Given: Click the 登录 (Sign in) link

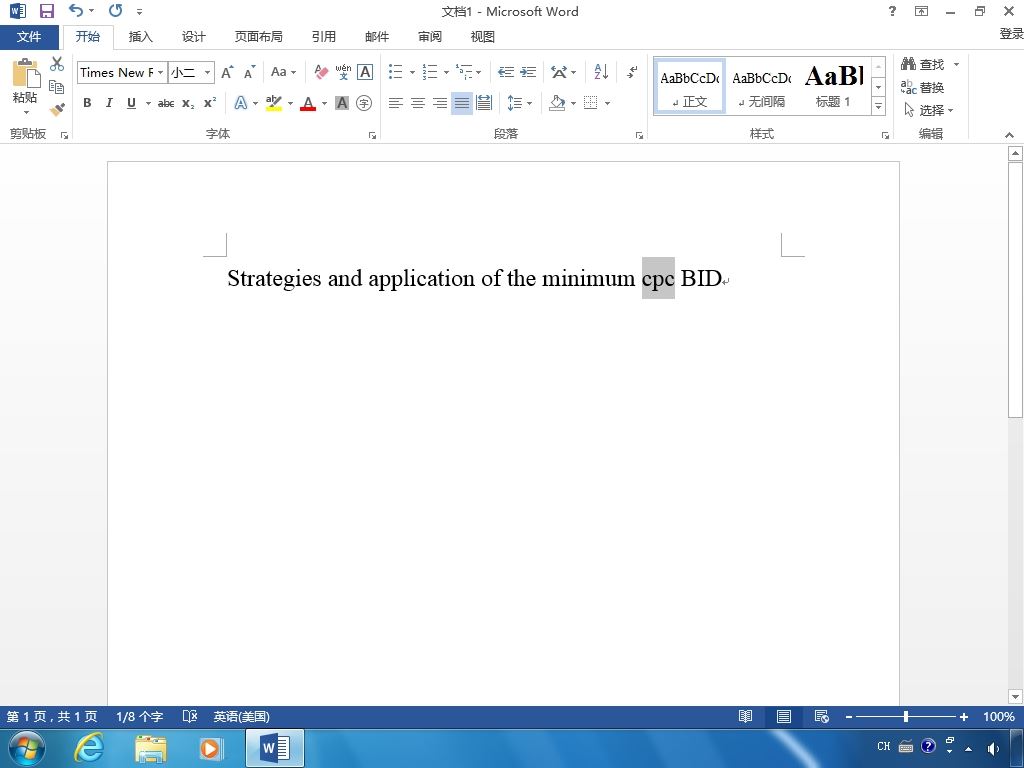Looking at the screenshot, I should pos(1011,33).
